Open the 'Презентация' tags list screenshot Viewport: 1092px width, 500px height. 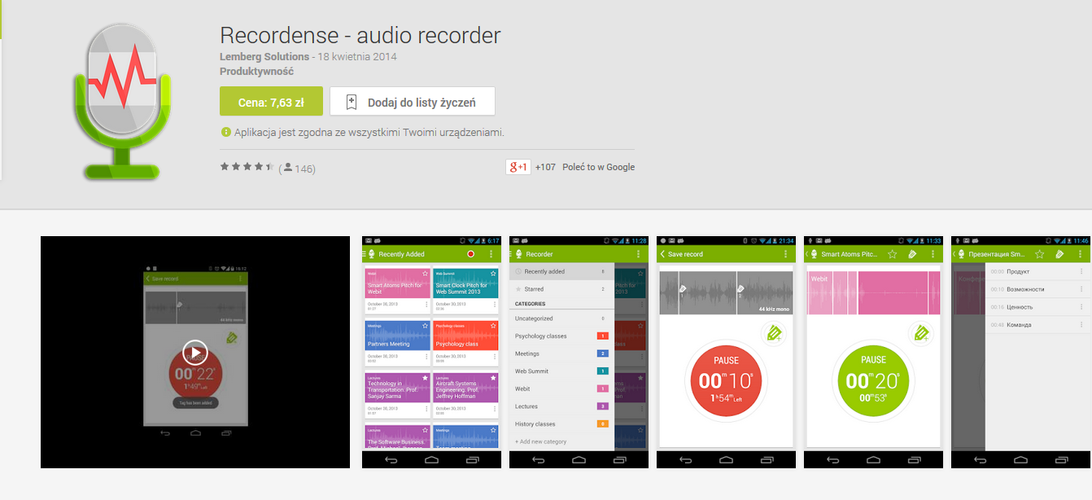[1021, 352]
